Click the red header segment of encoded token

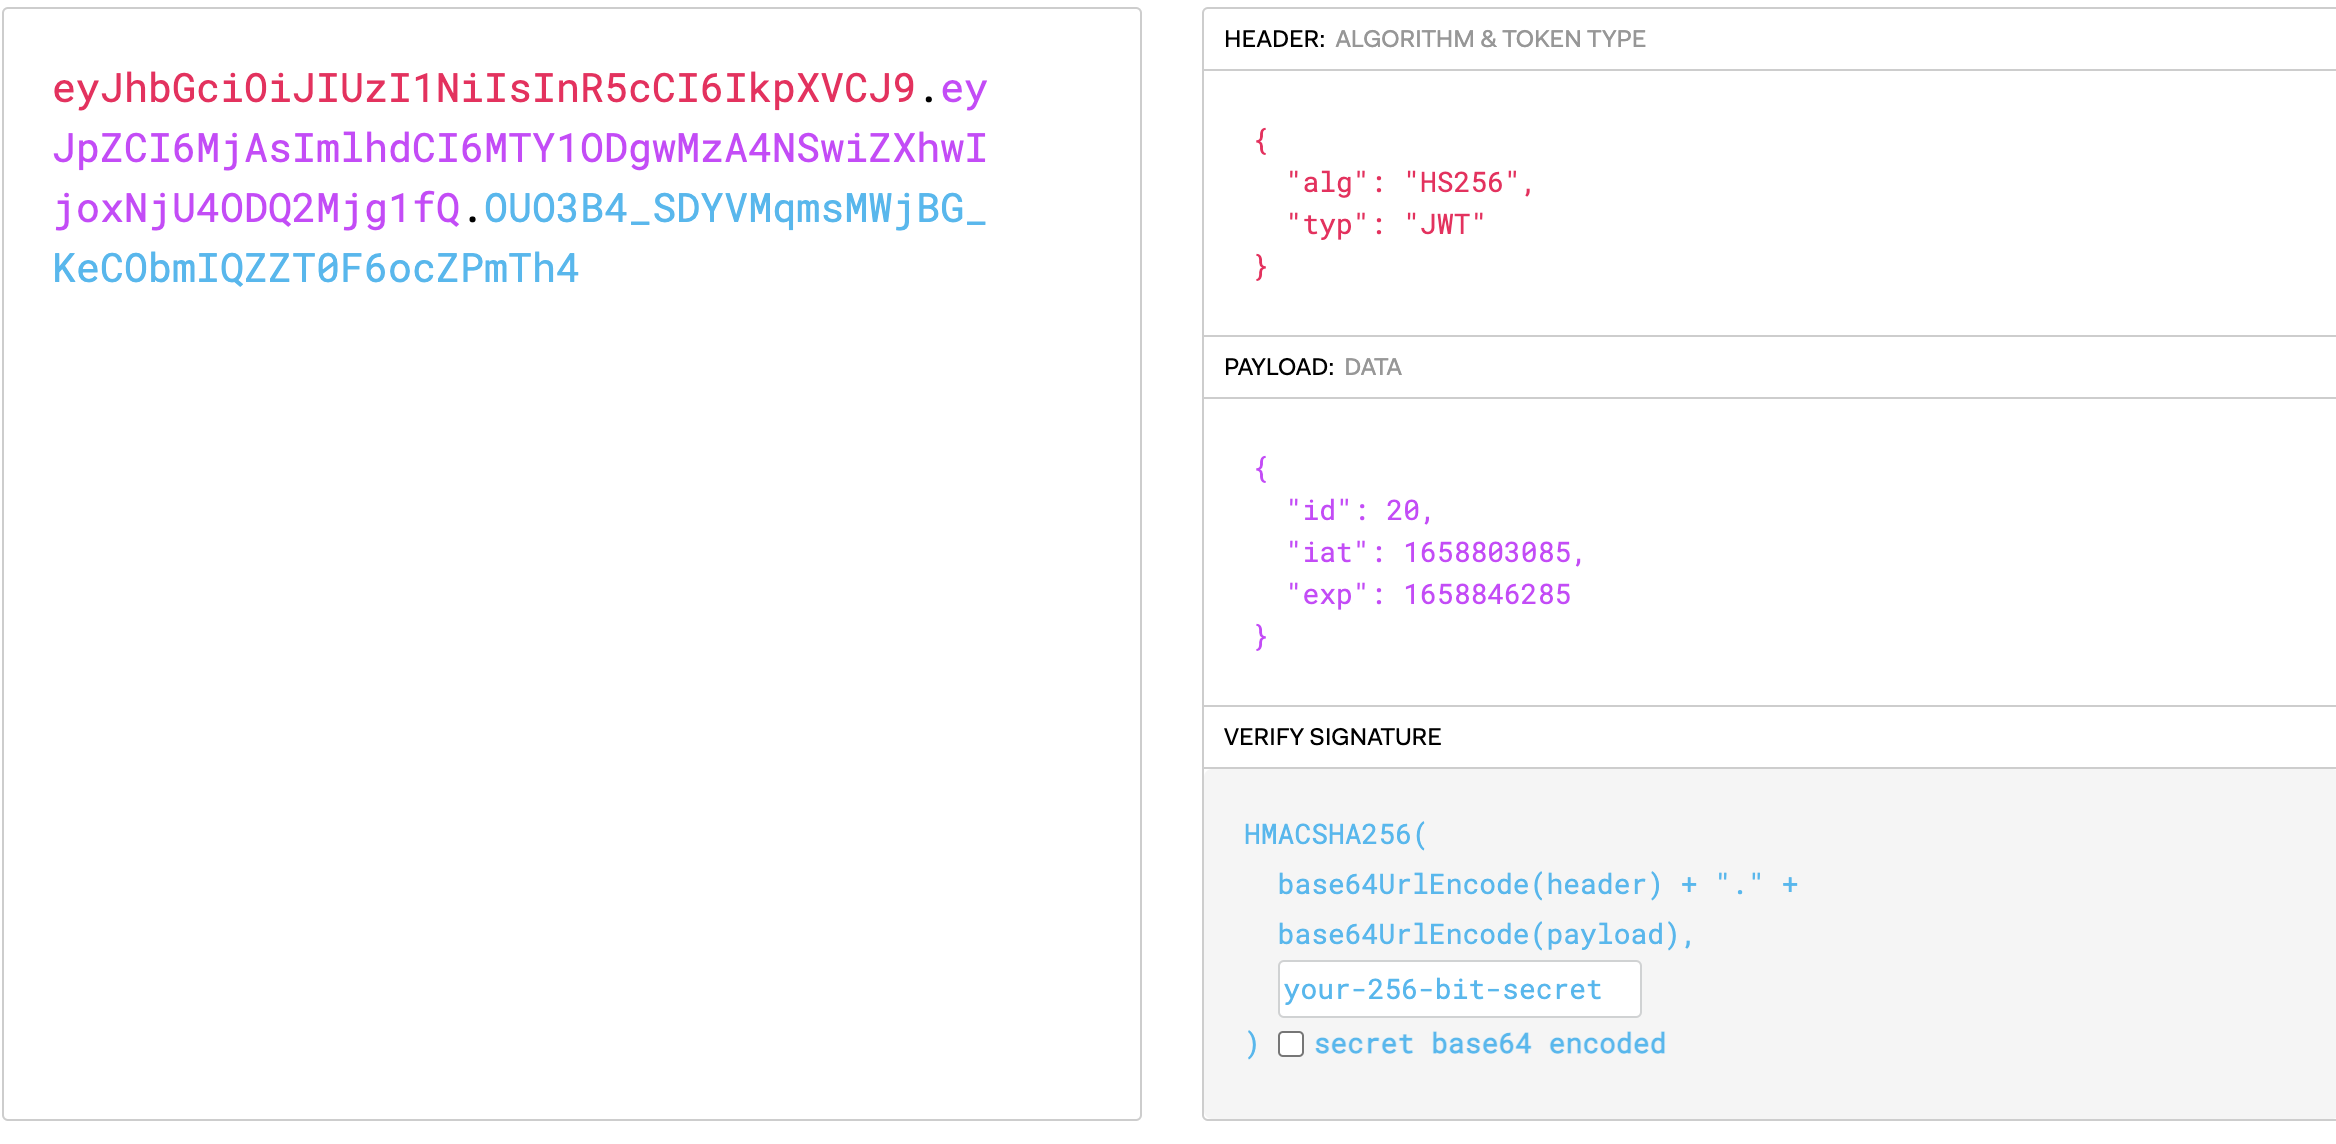click(x=483, y=89)
